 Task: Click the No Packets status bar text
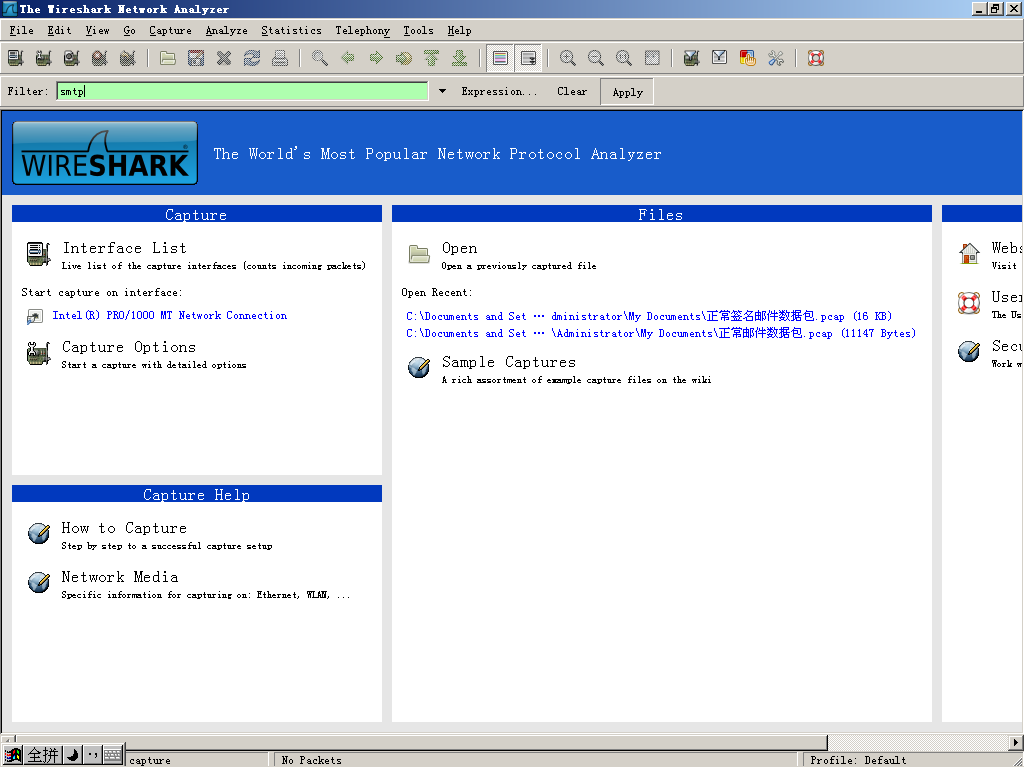(312, 760)
